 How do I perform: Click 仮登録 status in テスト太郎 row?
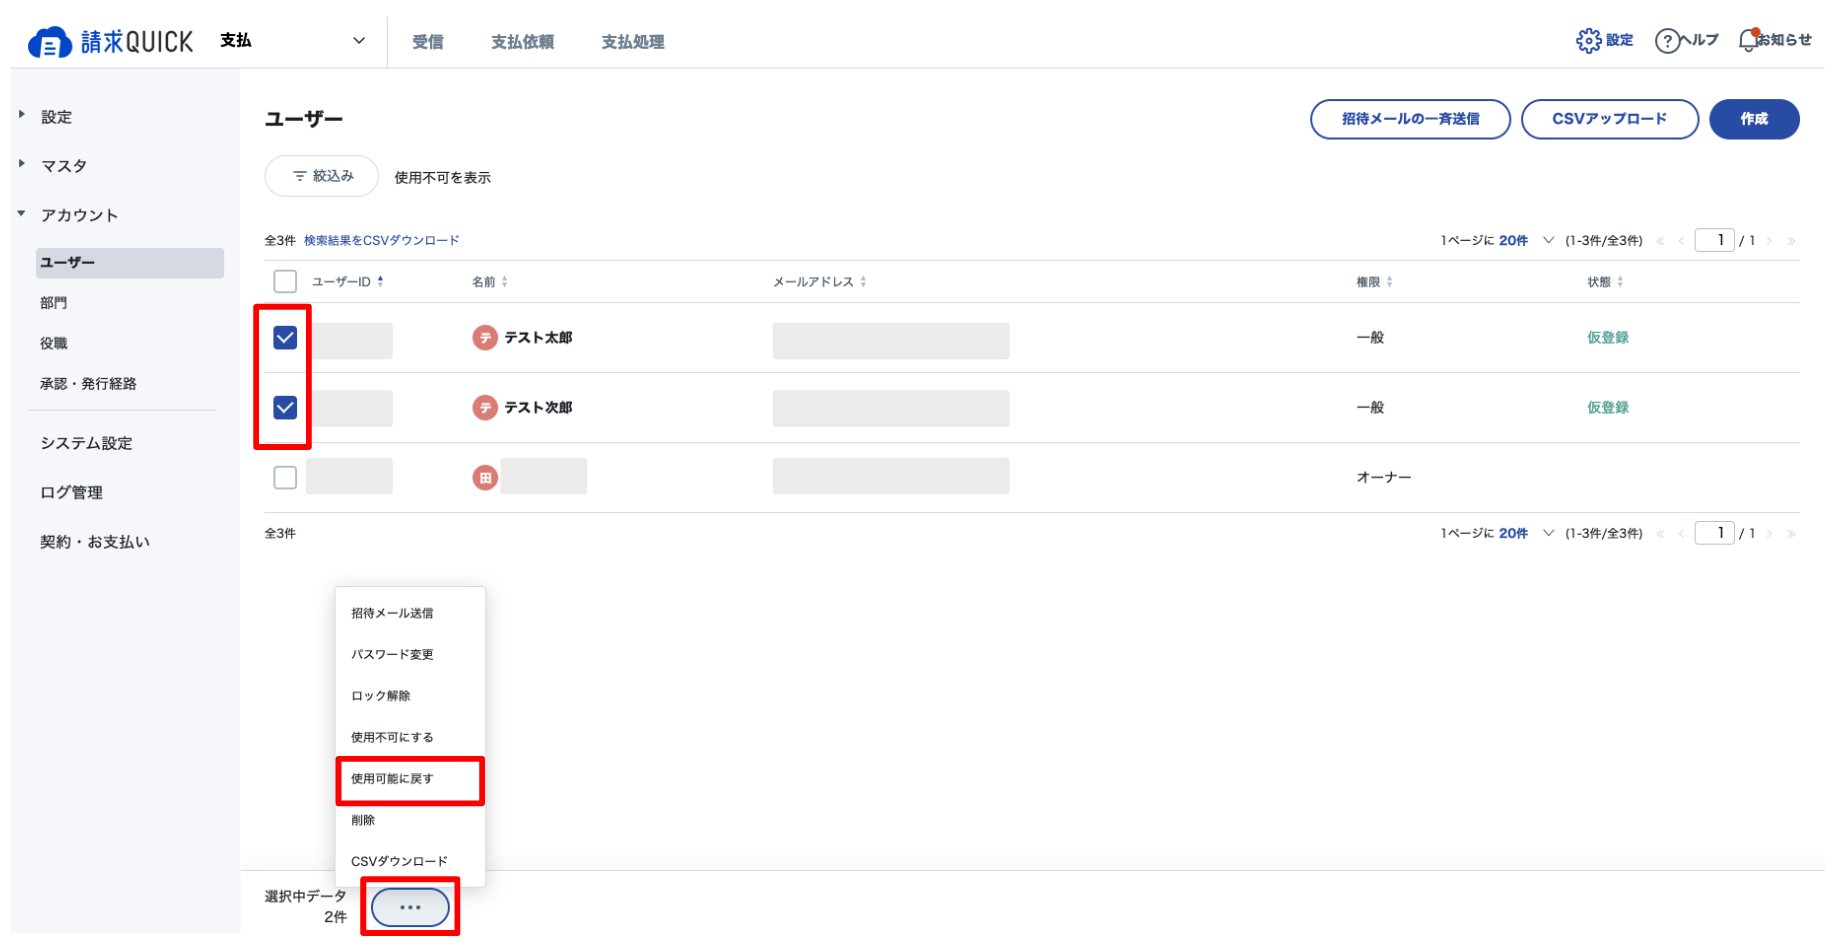1608,338
